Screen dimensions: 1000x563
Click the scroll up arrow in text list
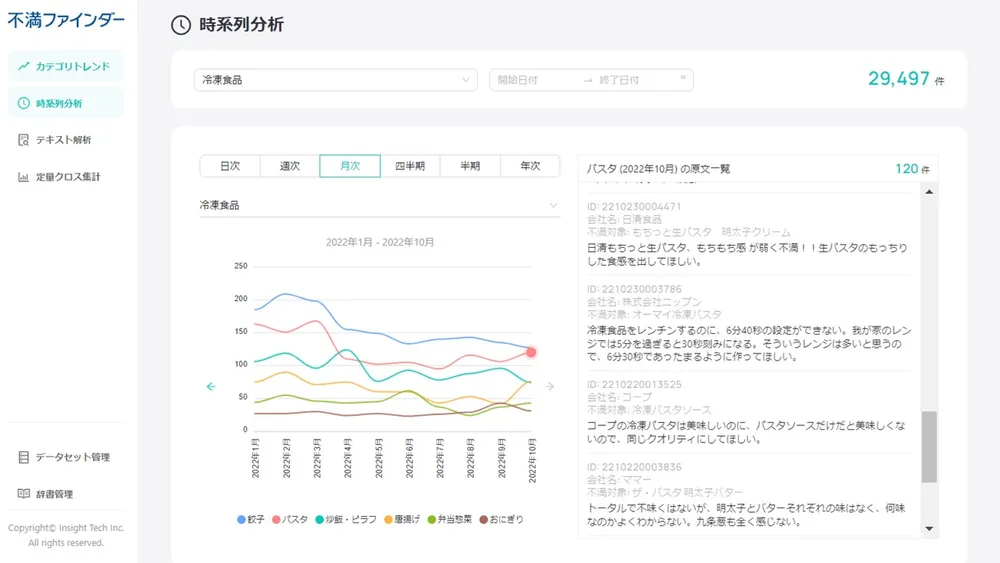[929, 192]
